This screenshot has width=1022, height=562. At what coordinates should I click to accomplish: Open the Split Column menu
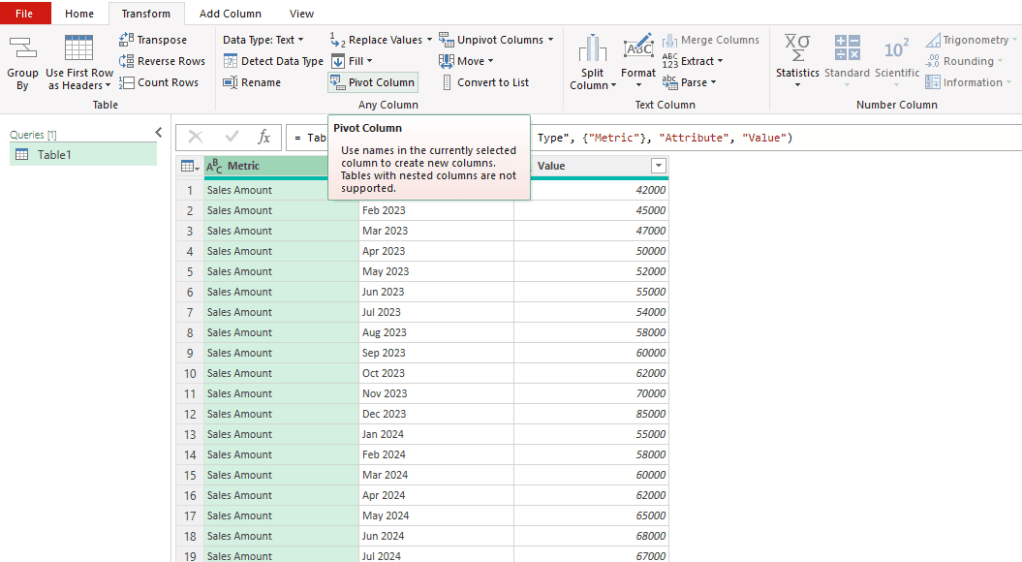coord(593,62)
